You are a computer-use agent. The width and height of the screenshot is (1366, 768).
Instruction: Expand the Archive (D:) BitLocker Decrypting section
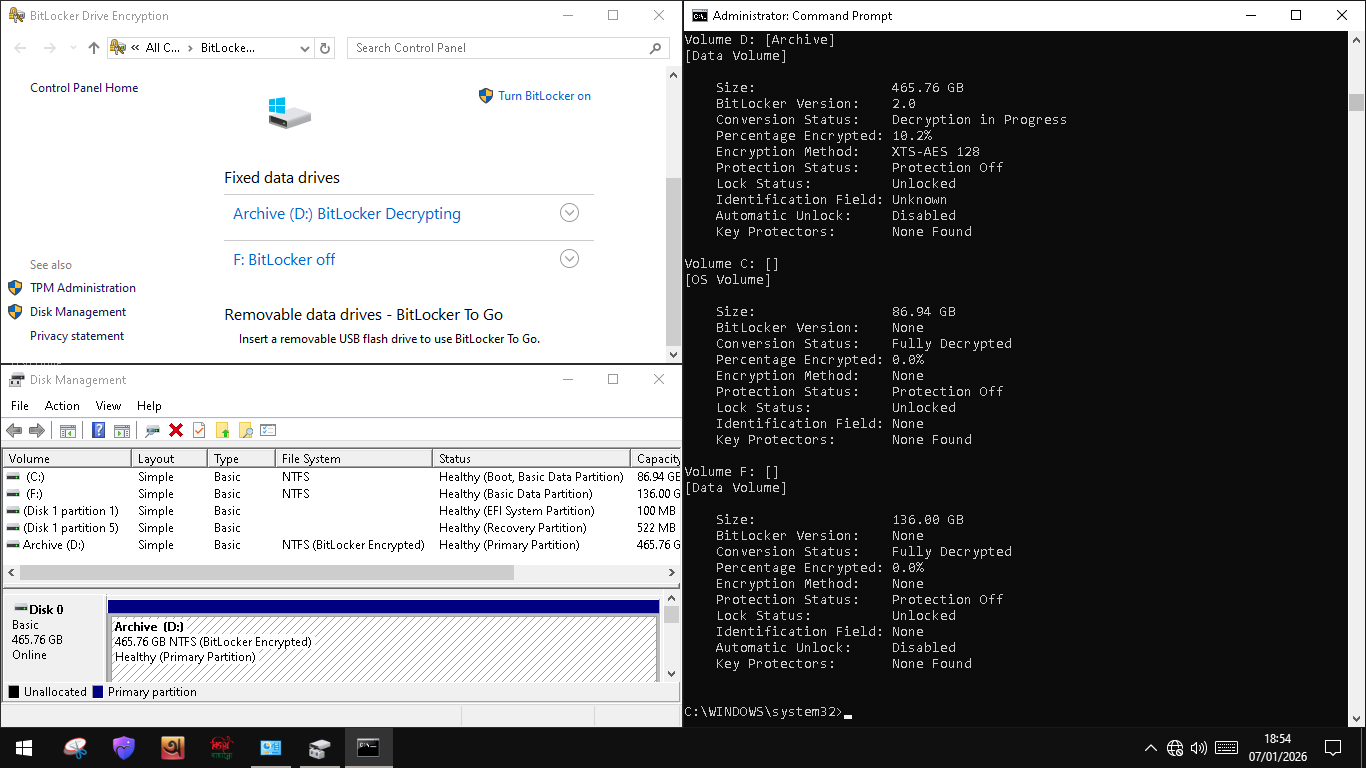[569, 213]
